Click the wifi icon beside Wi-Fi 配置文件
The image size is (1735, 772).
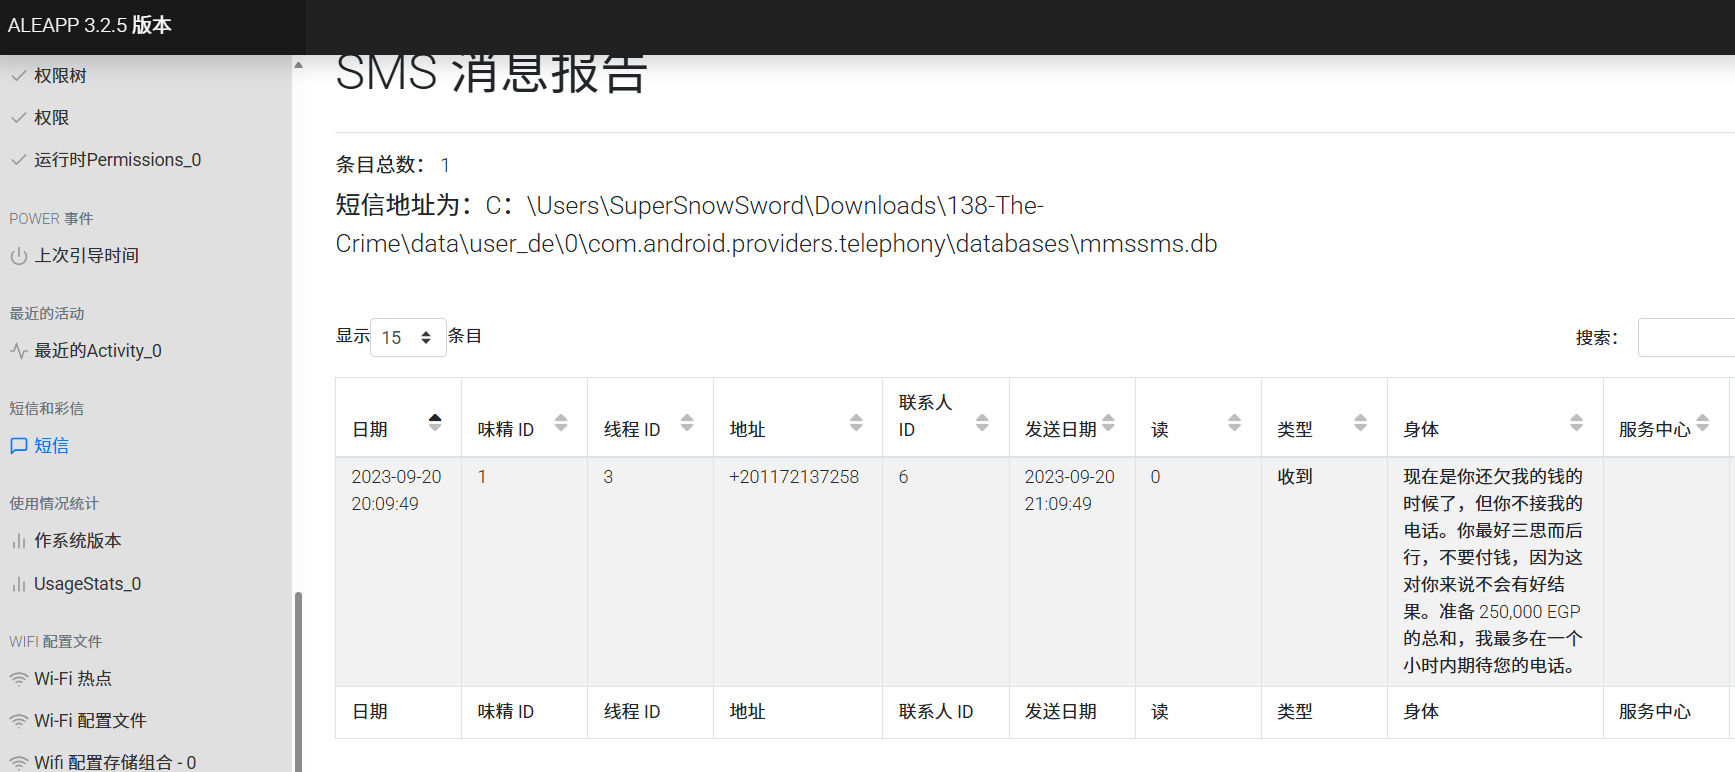pyautogui.click(x=18, y=721)
